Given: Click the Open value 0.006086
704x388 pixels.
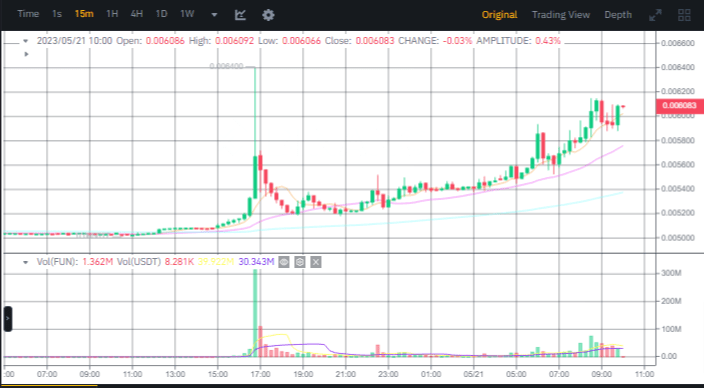Looking at the screenshot, I should click(x=165, y=41).
